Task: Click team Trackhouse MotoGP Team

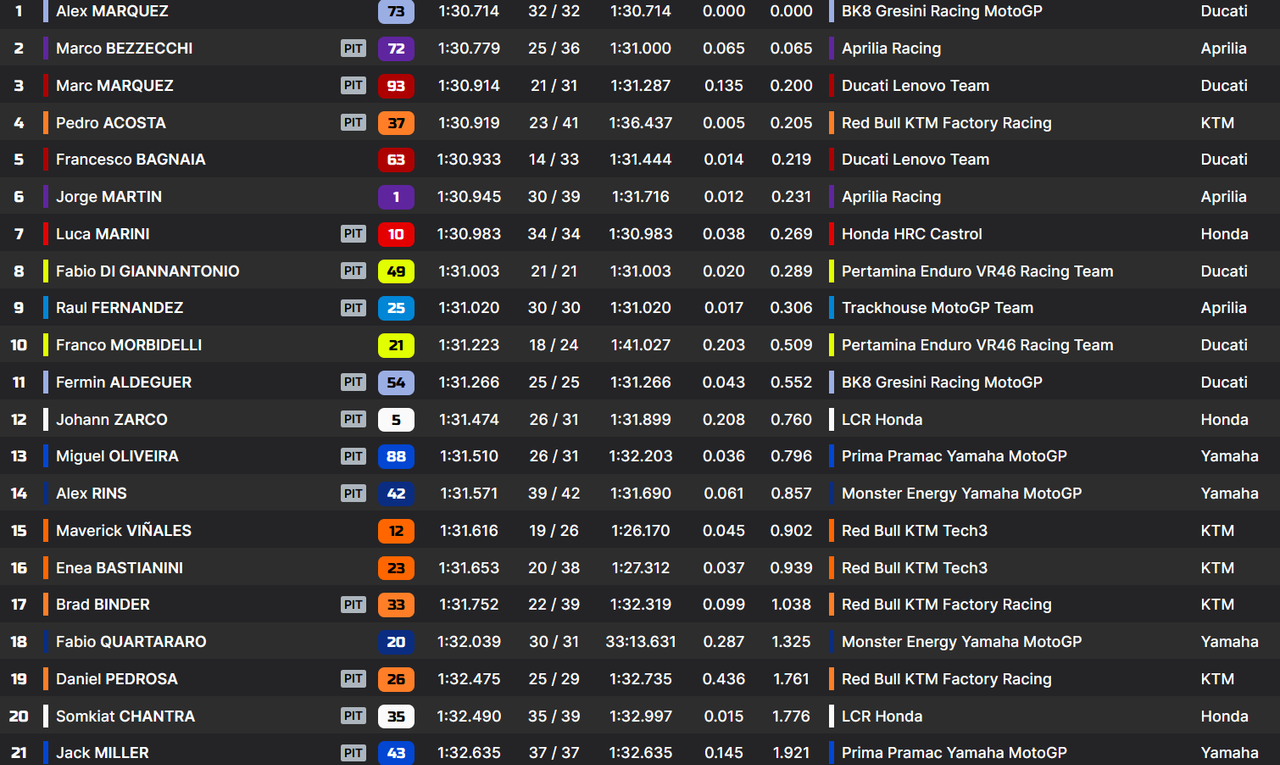Action: 938,308
